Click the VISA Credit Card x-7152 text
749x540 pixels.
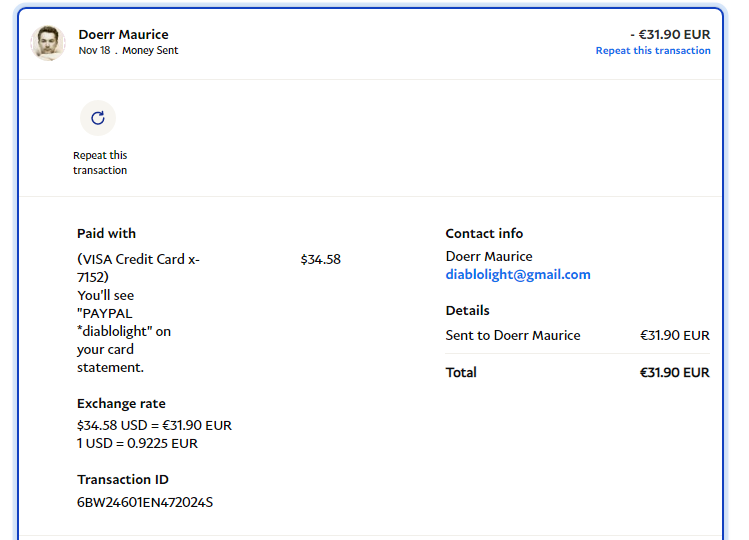coord(138,267)
